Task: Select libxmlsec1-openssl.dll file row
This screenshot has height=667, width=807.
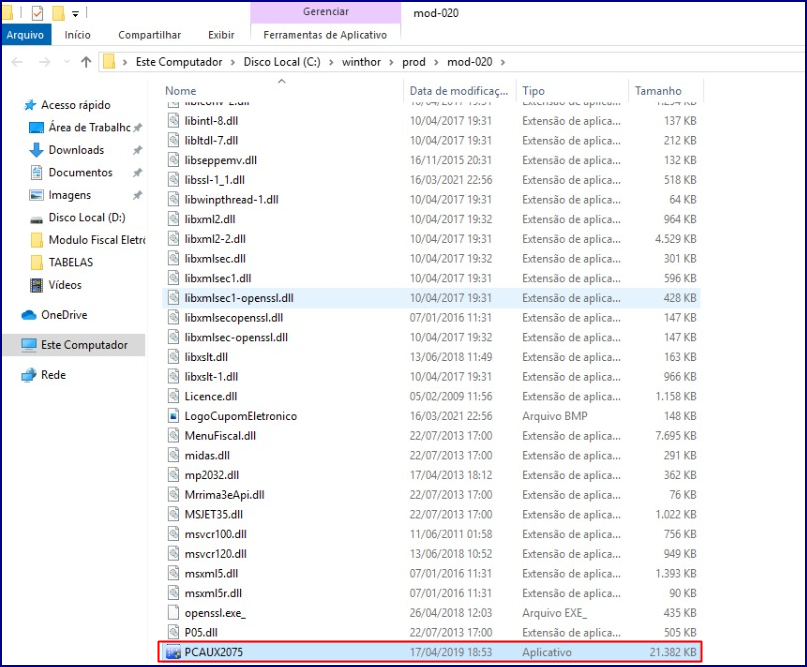Action: pos(431,298)
